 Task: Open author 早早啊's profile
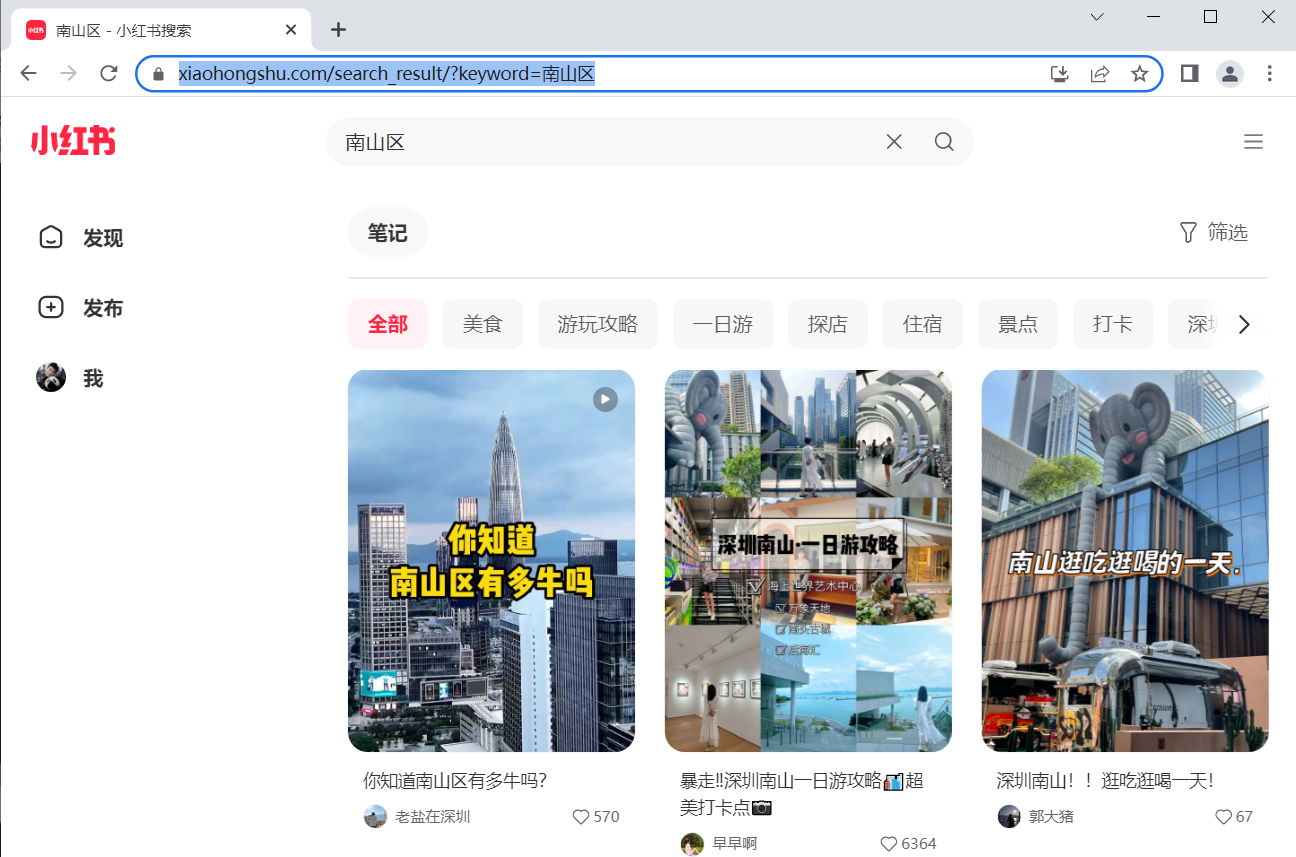(x=719, y=844)
